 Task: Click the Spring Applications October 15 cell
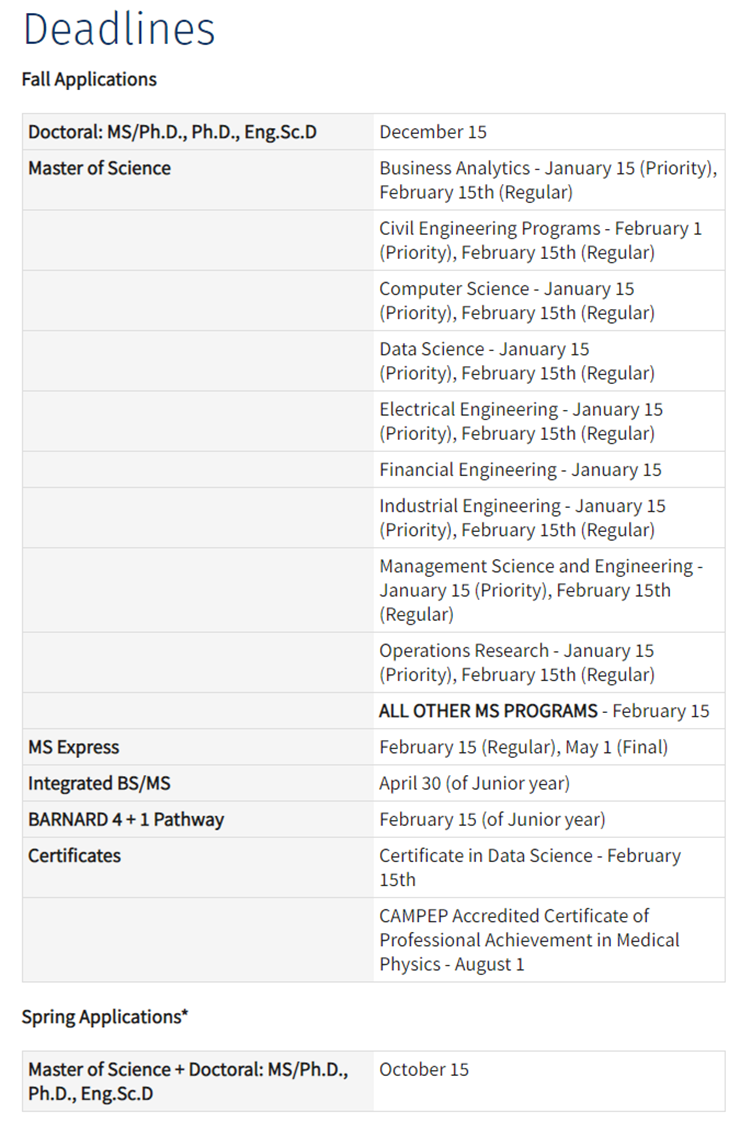[x=424, y=1069]
